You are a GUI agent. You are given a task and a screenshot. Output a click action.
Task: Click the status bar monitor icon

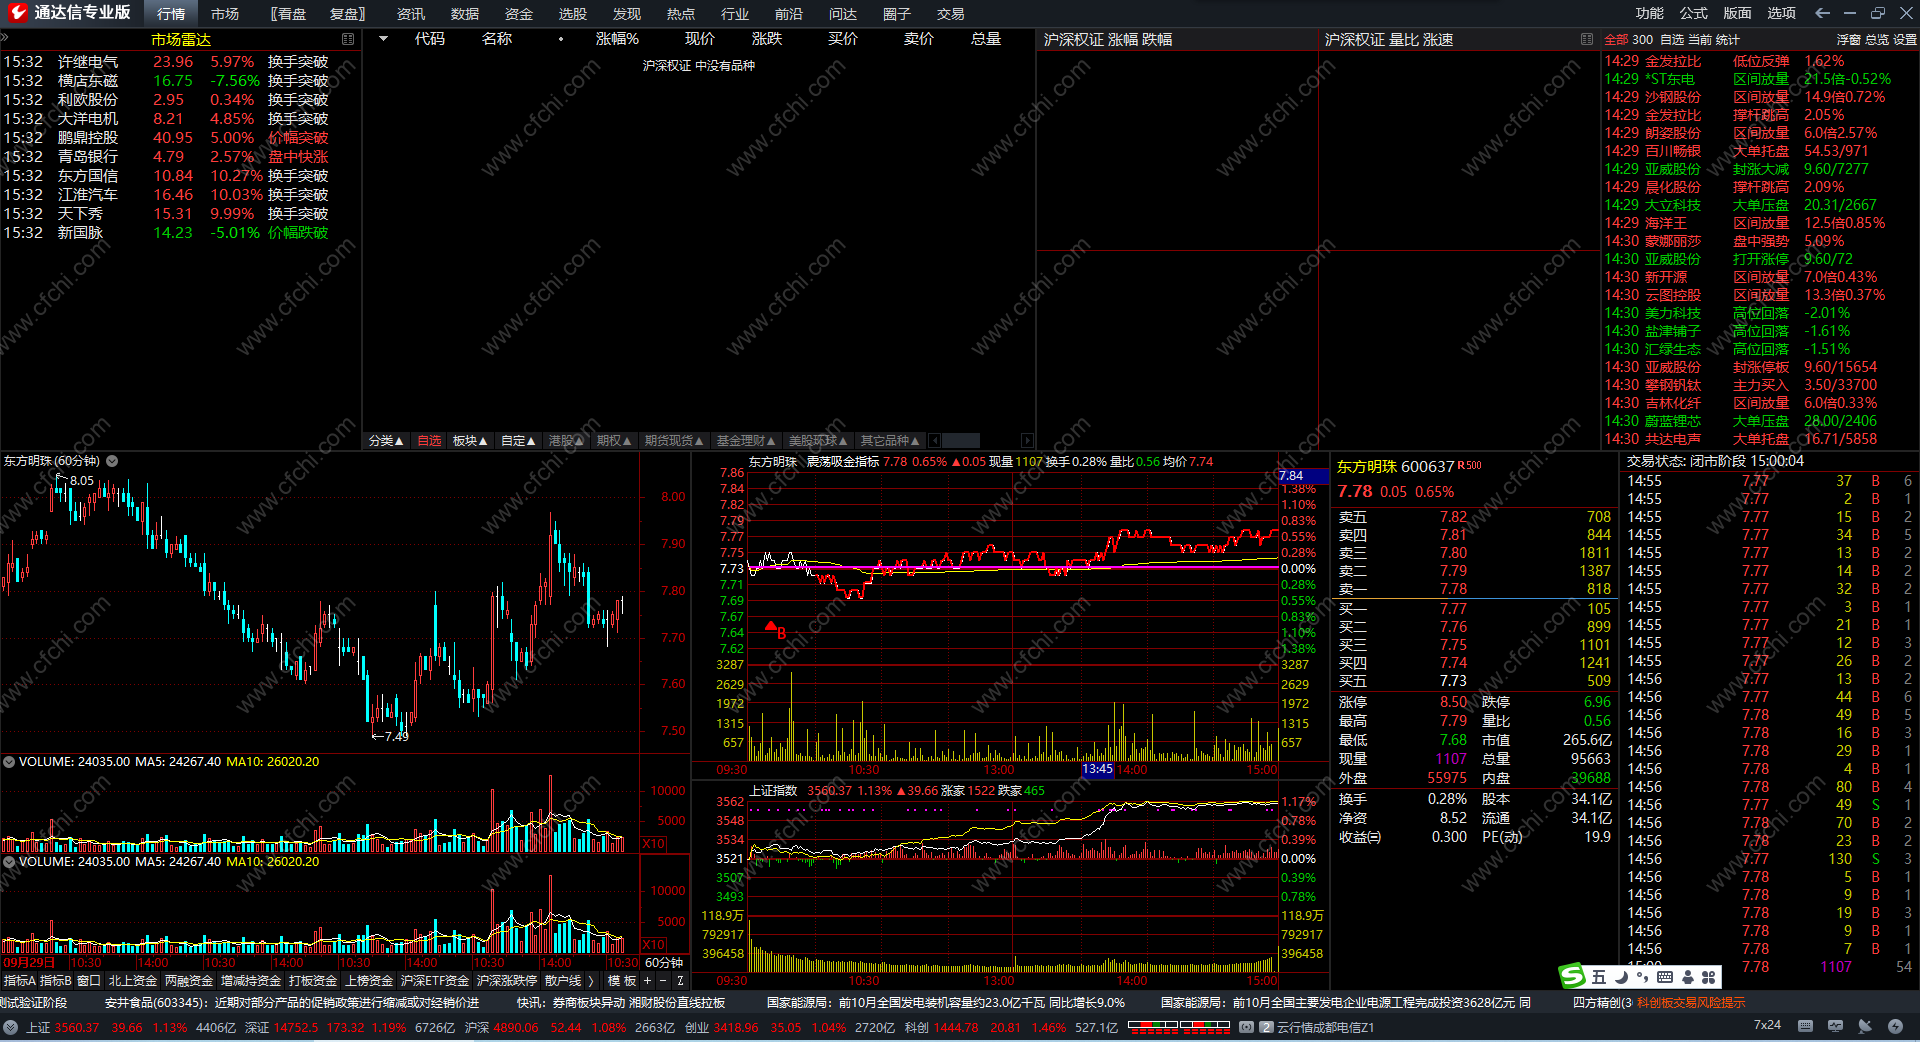1835,1026
